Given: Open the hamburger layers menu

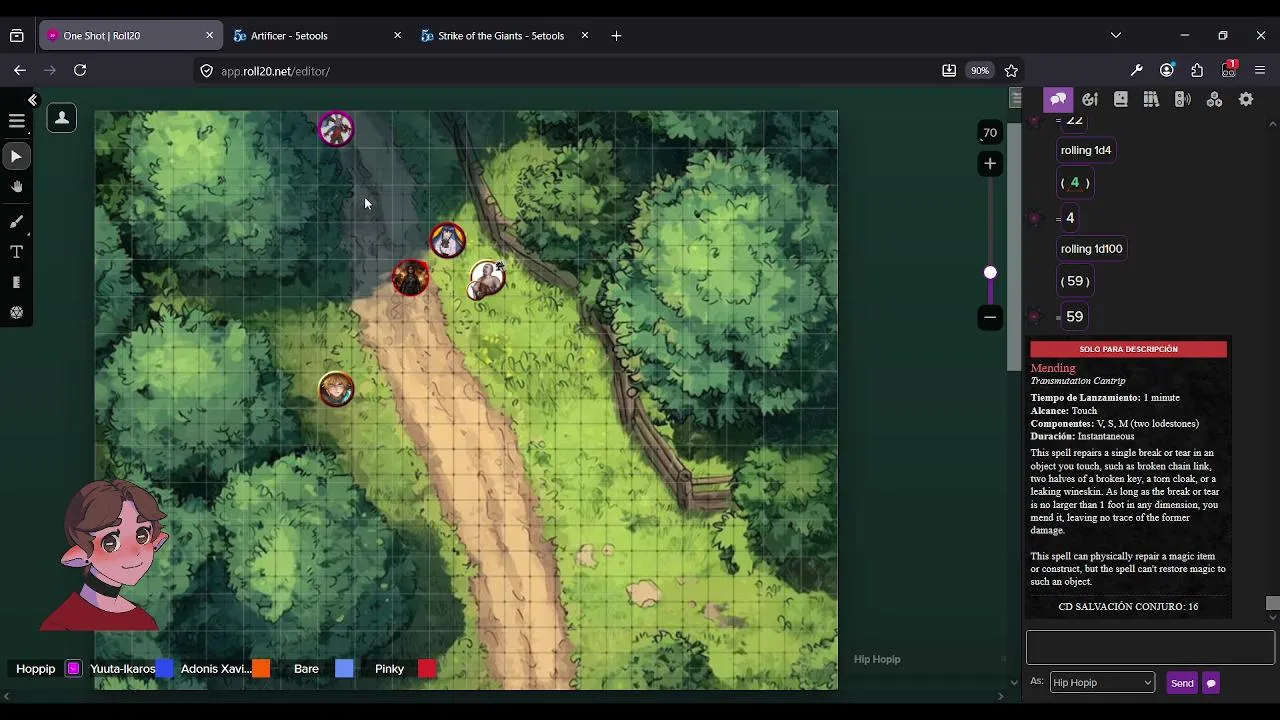Looking at the screenshot, I should click(17, 121).
